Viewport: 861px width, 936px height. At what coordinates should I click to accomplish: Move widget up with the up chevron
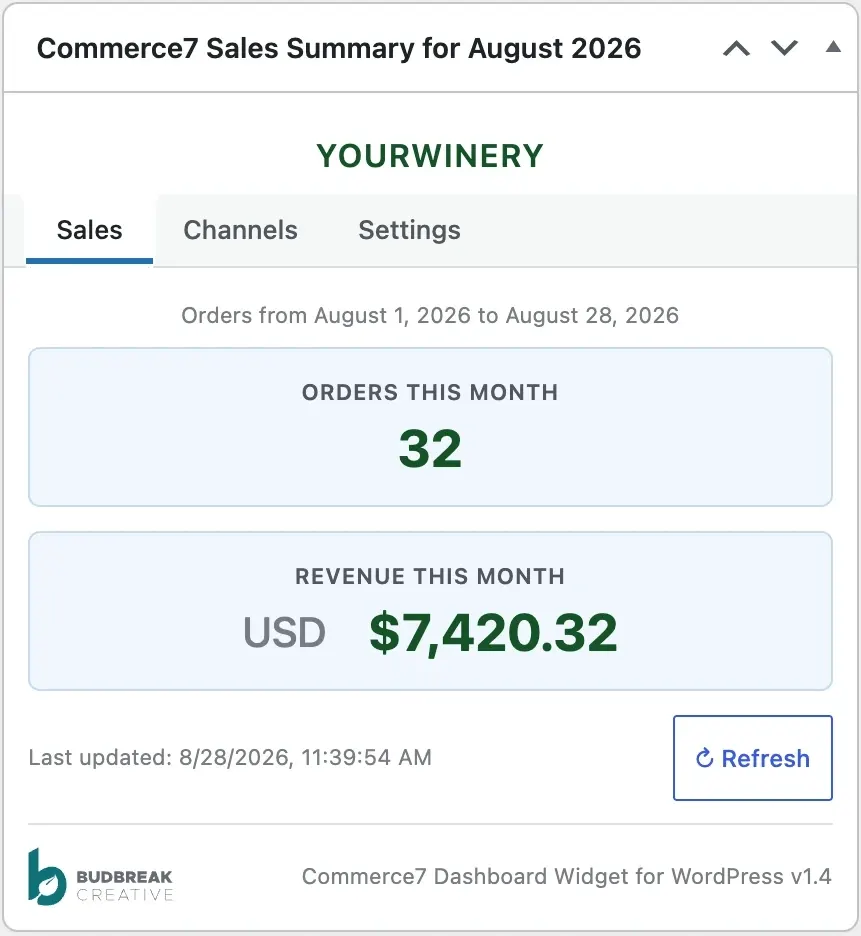pyautogui.click(x=736, y=48)
